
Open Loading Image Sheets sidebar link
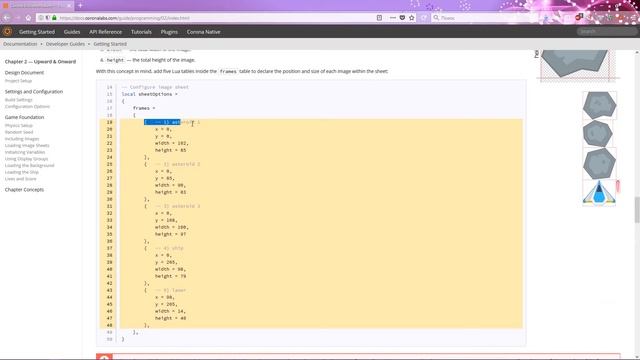pos(27,146)
